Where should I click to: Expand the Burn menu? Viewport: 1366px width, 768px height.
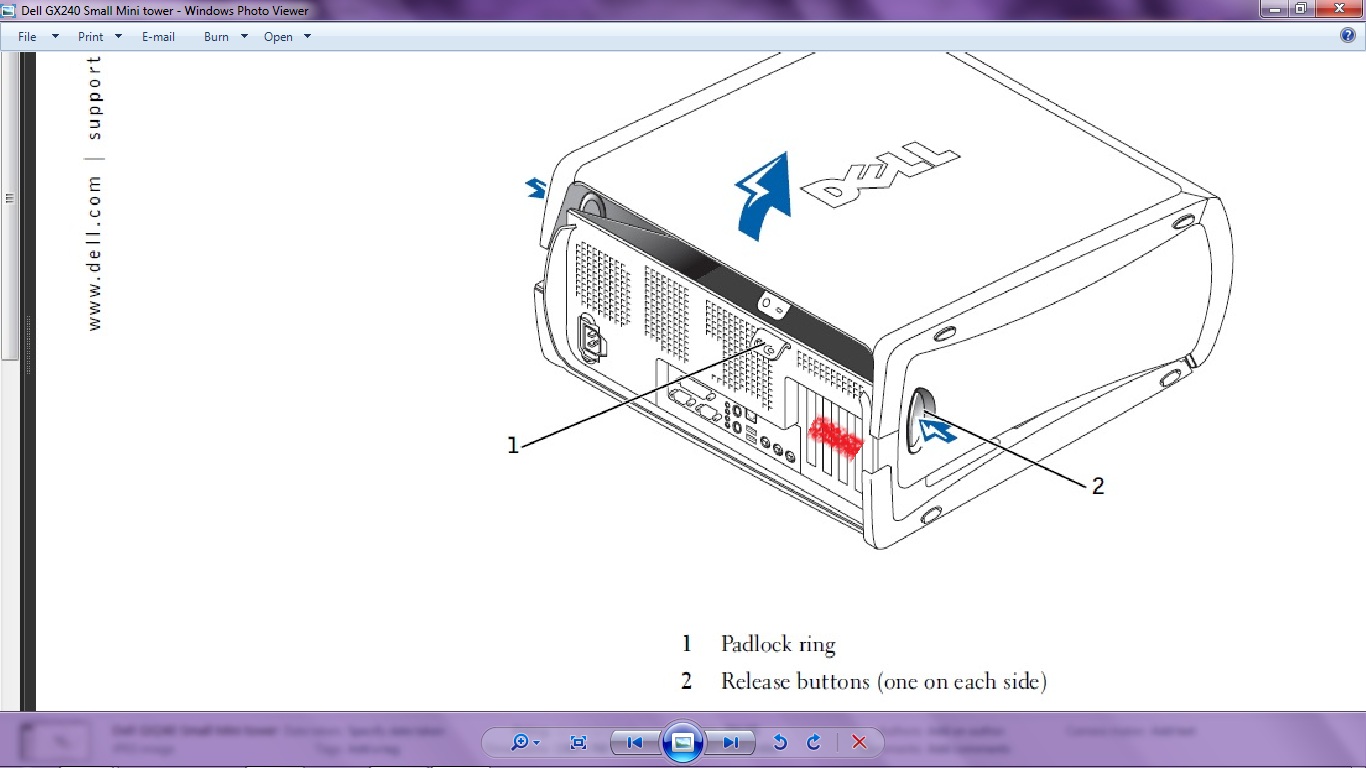tap(225, 37)
